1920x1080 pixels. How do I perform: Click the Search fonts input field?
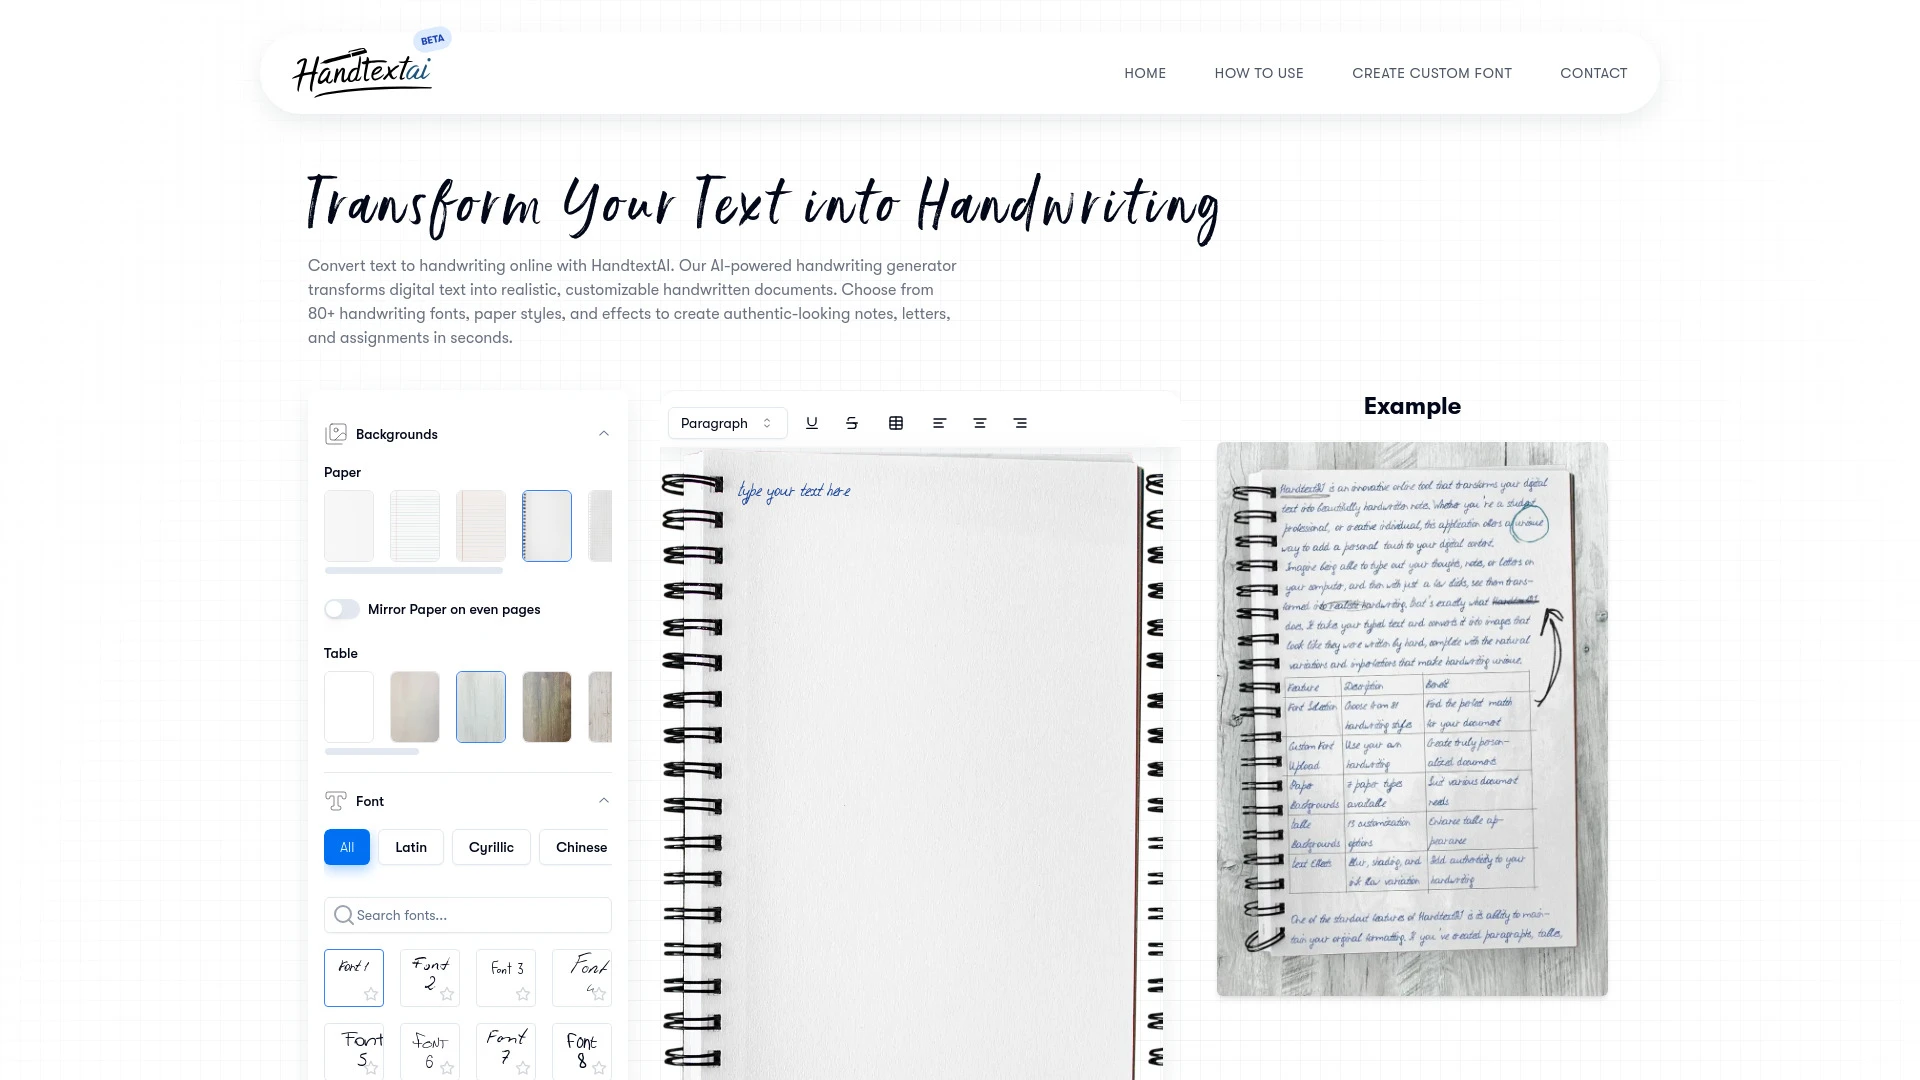(x=467, y=914)
